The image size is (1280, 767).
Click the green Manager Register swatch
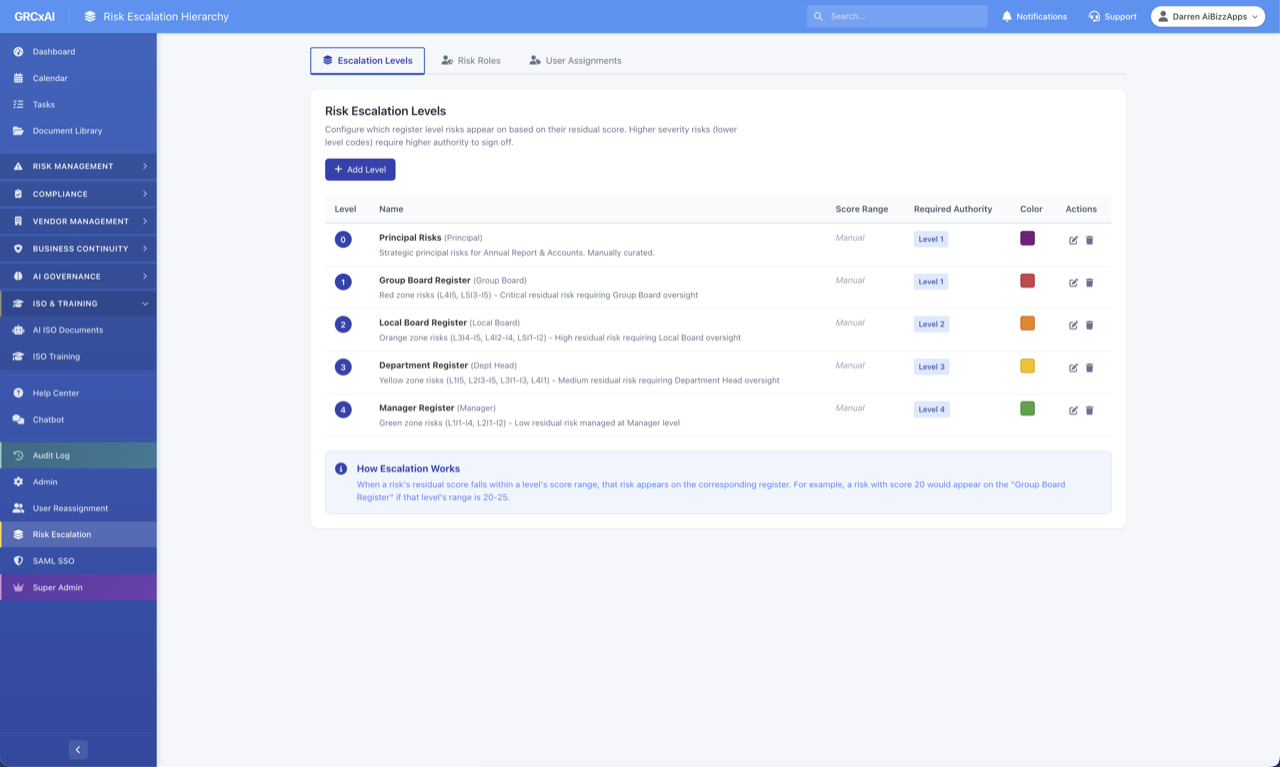point(1027,408)
